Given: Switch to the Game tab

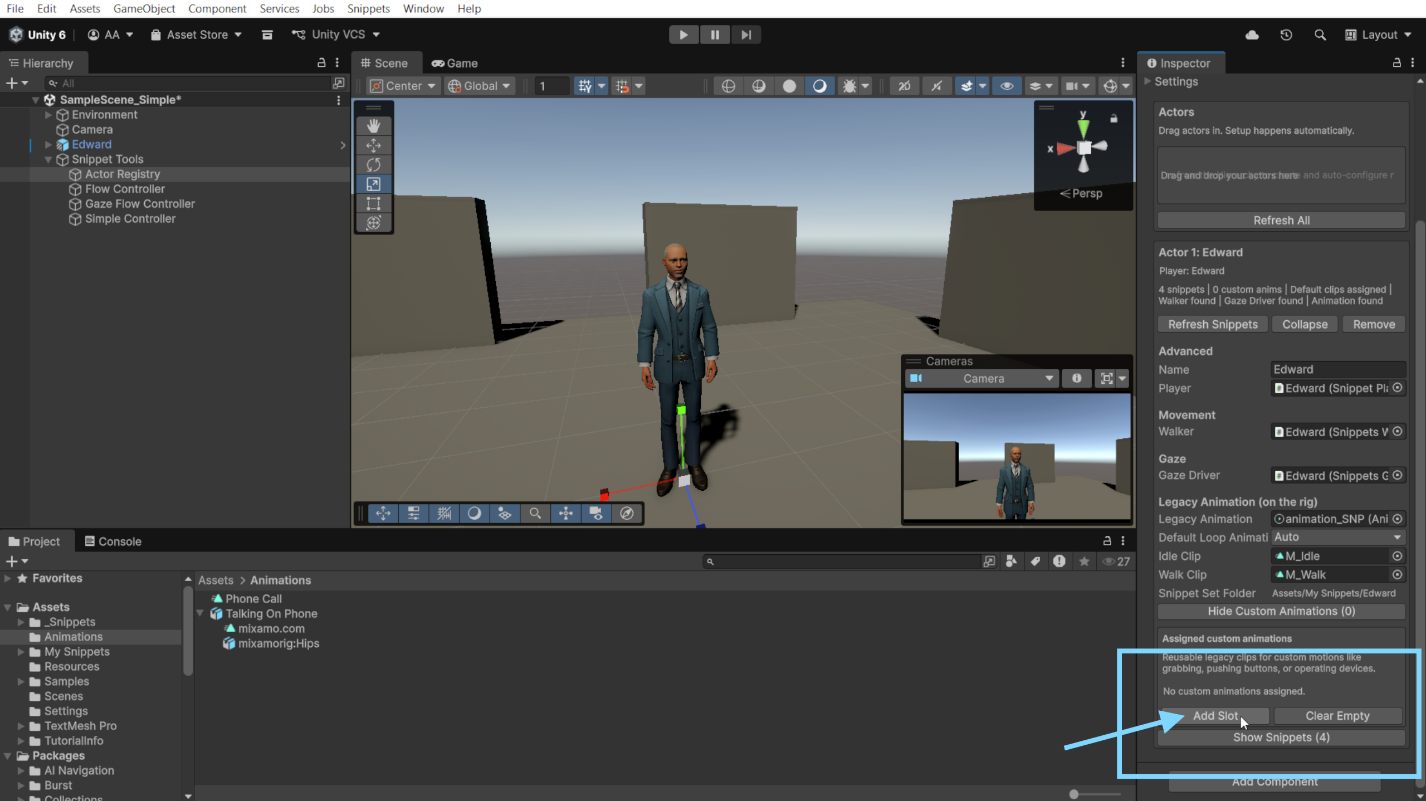Looking at the screenshot, I should pos(454,63).
